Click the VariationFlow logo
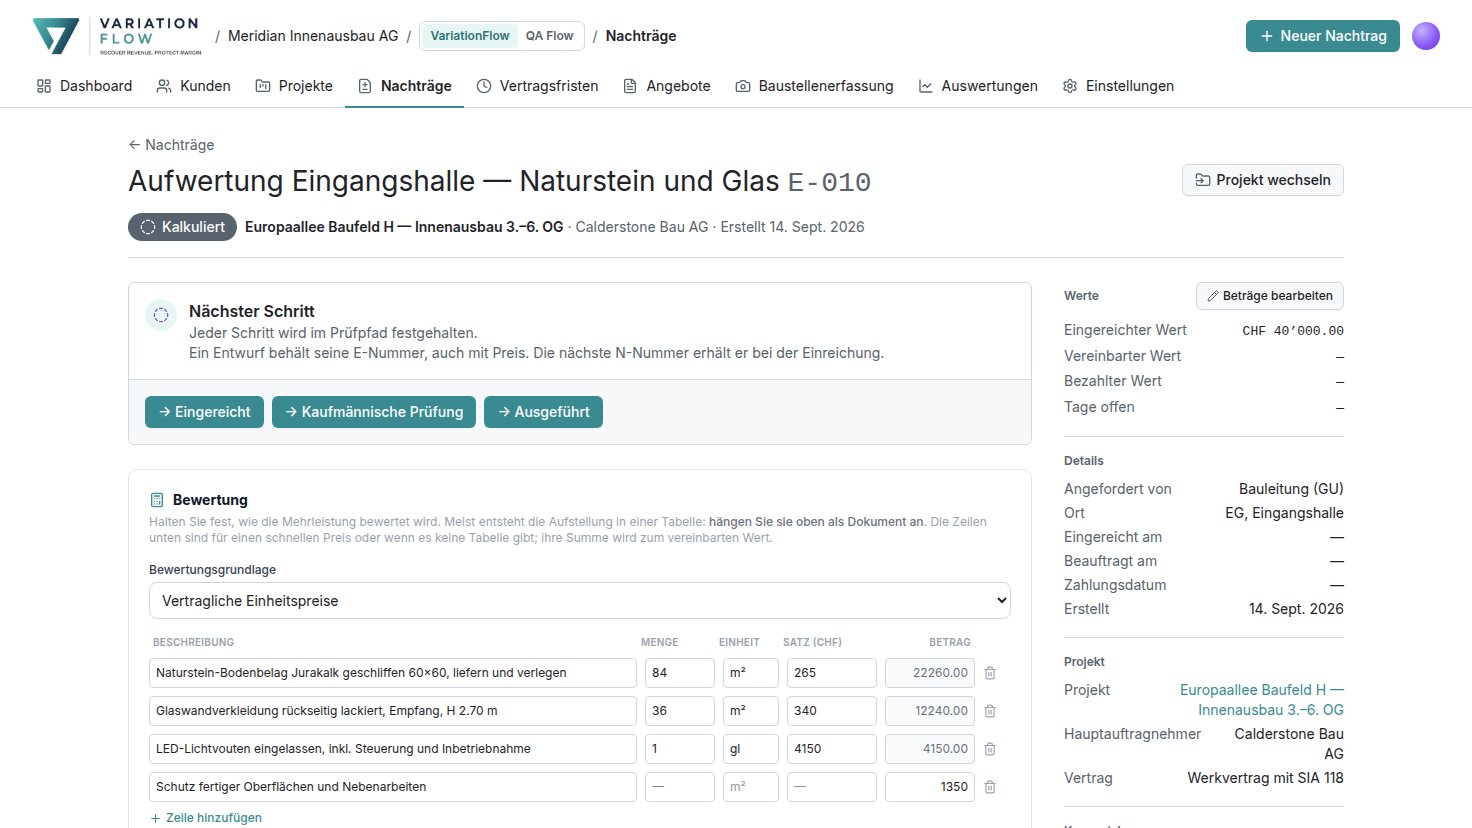1472x828 pixels. [x=117, y=36]
